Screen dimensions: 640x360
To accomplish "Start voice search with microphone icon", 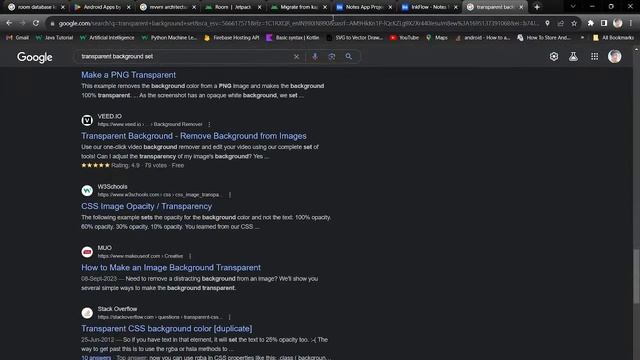I will [315, 57].
